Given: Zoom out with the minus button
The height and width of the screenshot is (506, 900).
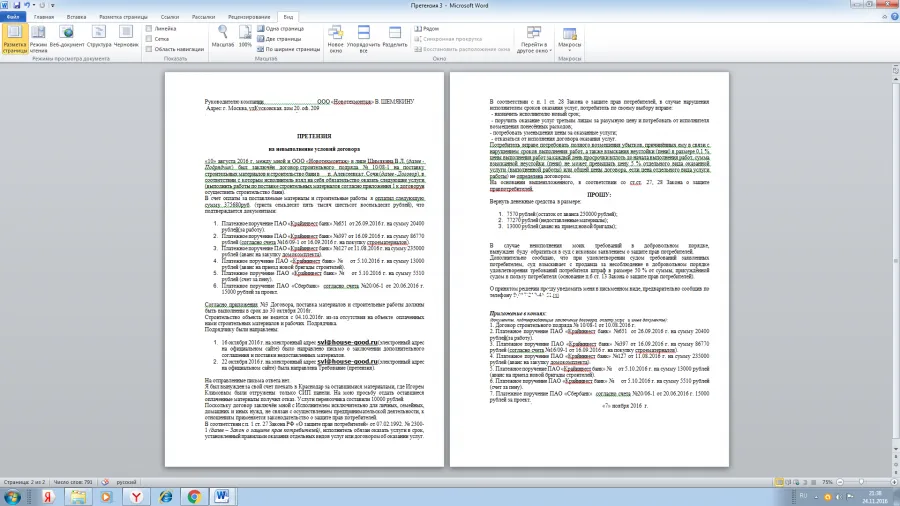Looking at the screenshot, I should point(840,482).
